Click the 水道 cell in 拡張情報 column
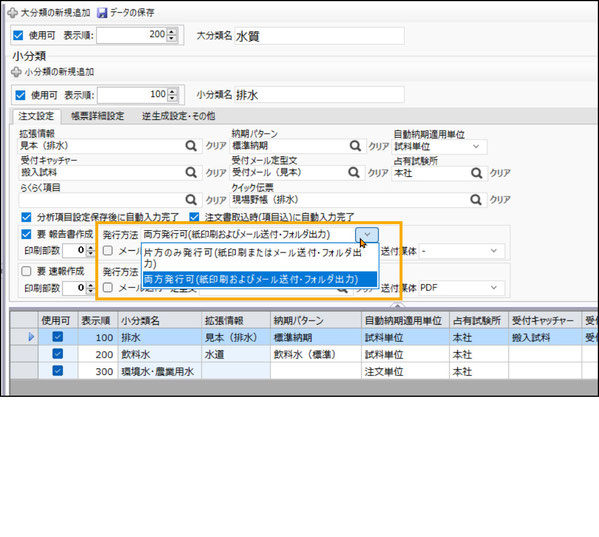 [x=236, y=354]
